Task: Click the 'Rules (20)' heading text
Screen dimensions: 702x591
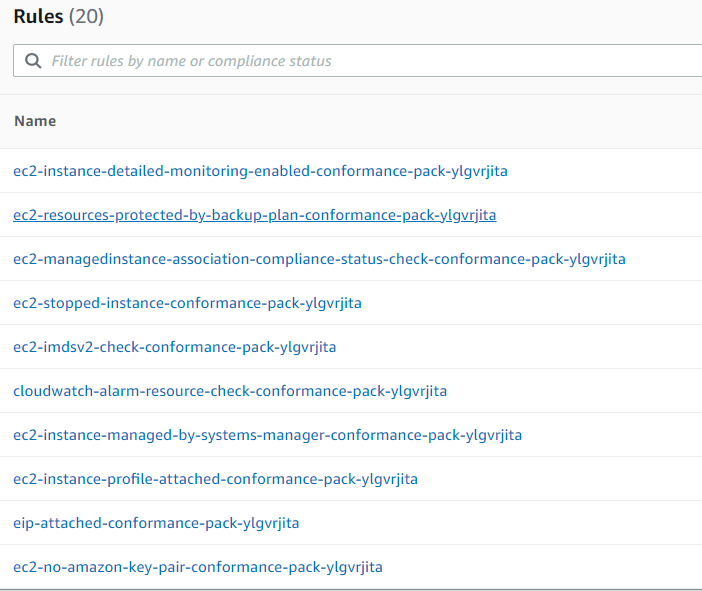Action: coord(59,17)
